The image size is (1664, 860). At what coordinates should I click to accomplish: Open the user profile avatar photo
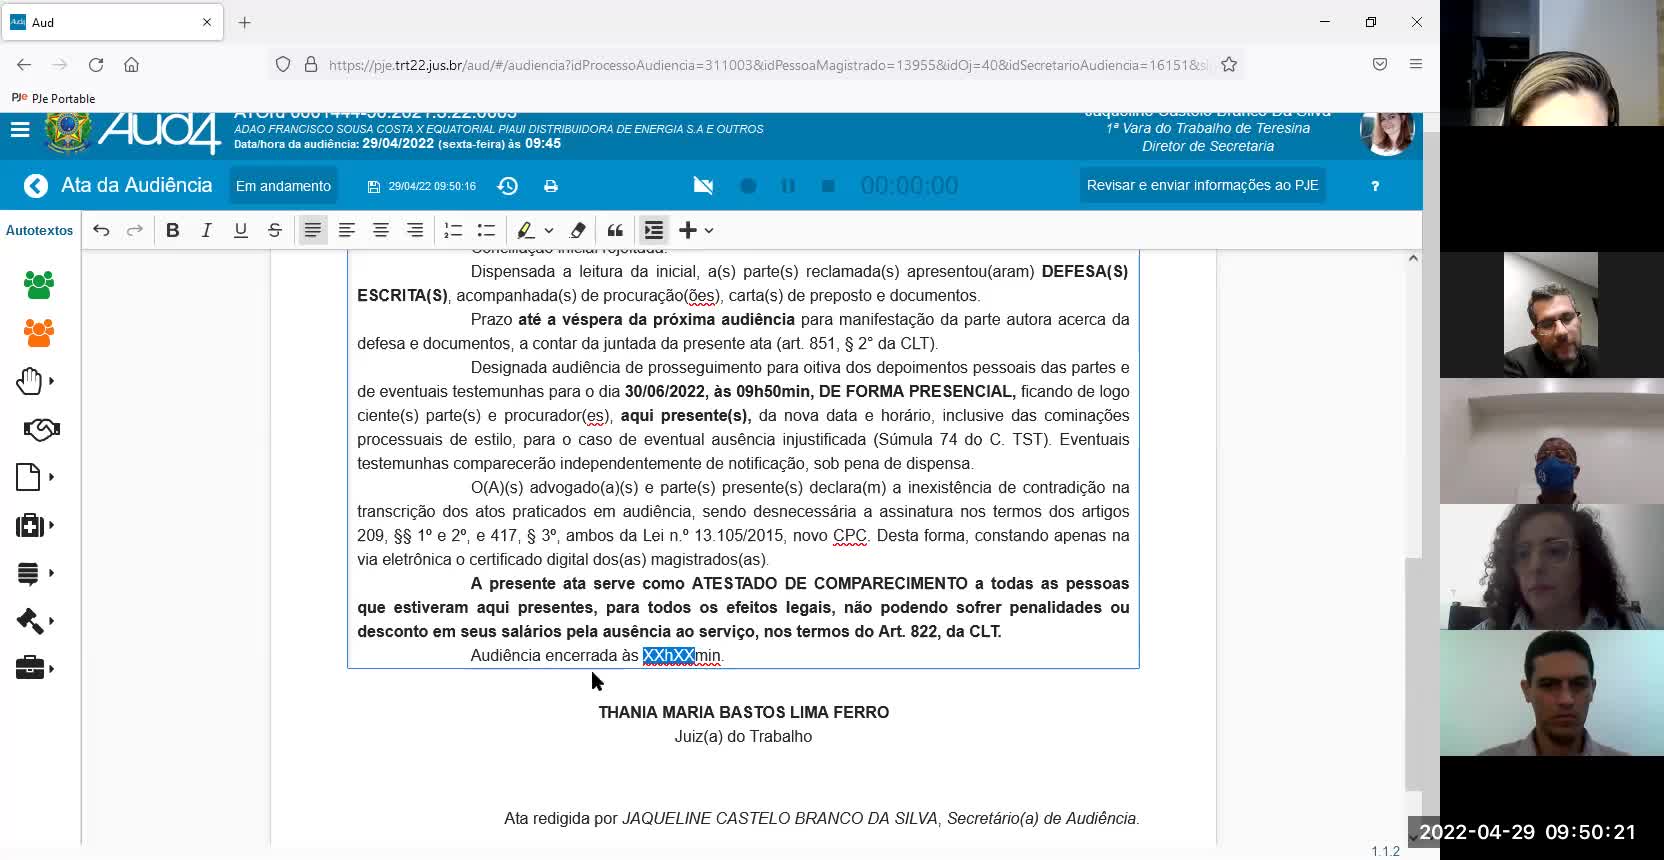tap(1387, 133)
